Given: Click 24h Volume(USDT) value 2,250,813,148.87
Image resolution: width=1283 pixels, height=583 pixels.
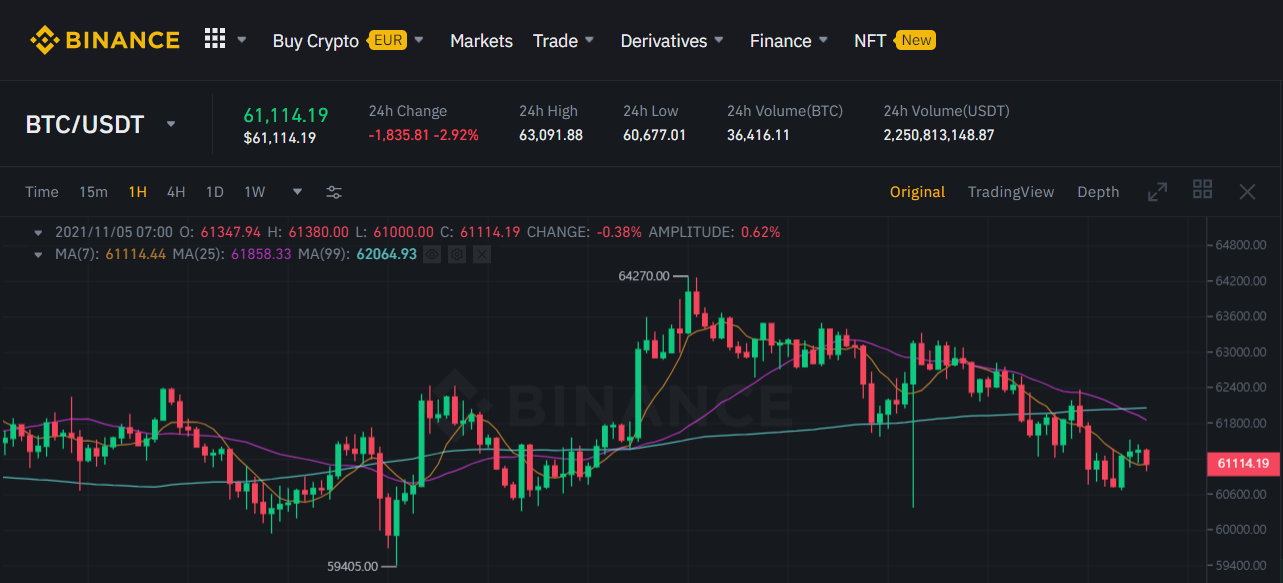Looking at the screenshot, I should (x=939, y=135).
